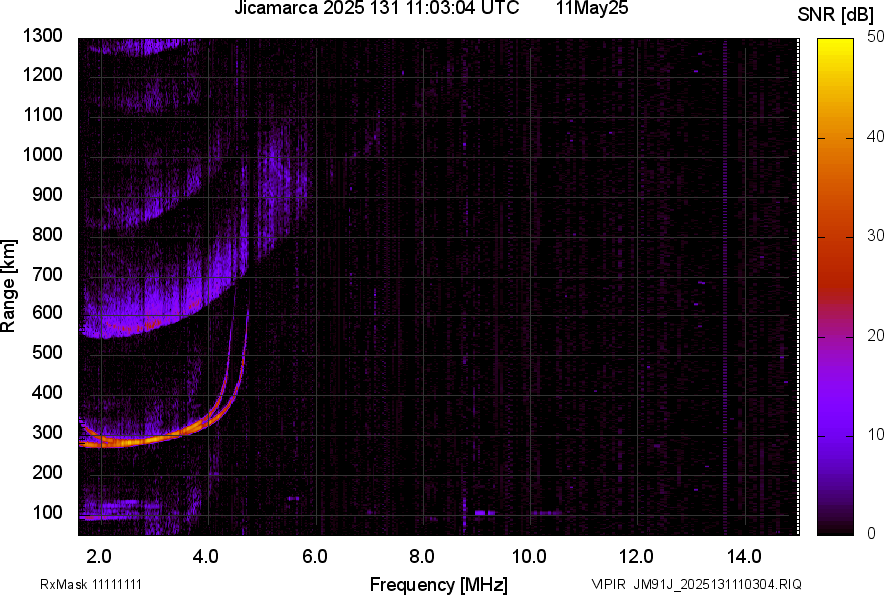
Task: Click the colorbar tick label '0'
Action: pyautogui.click(x=872, y=533)
